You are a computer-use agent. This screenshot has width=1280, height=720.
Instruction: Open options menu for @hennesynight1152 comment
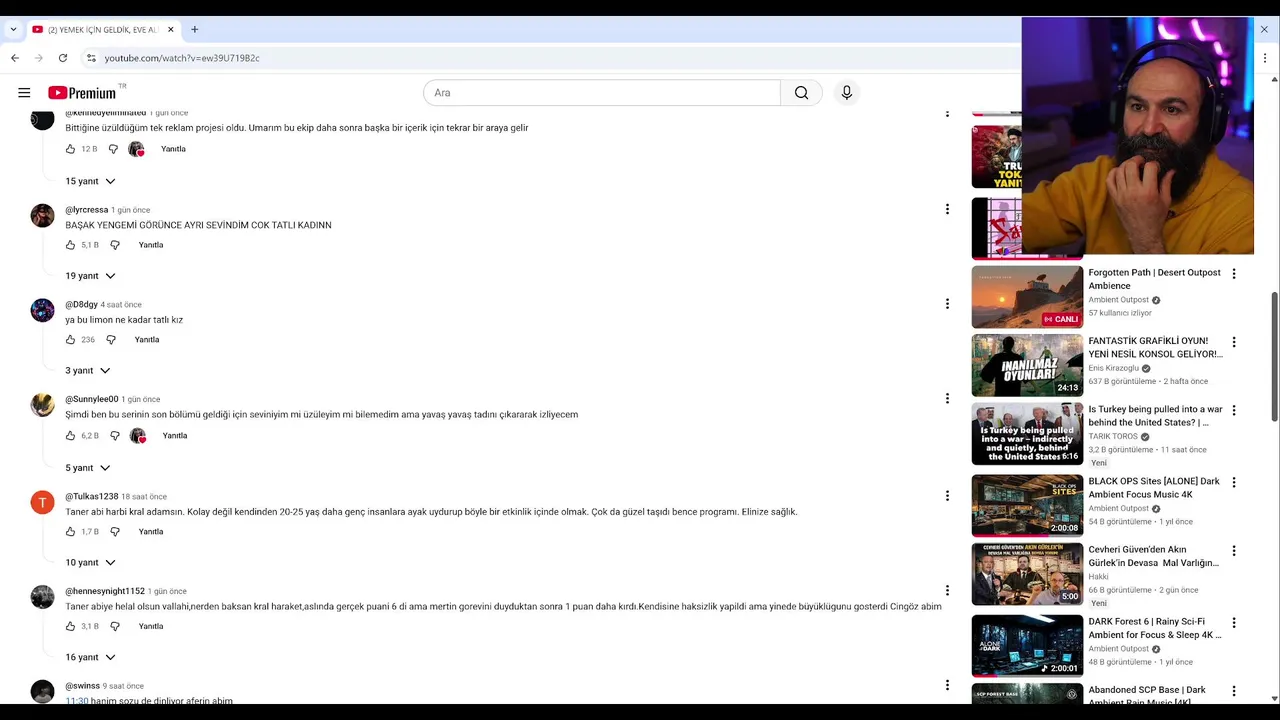(x=947, y=590)
